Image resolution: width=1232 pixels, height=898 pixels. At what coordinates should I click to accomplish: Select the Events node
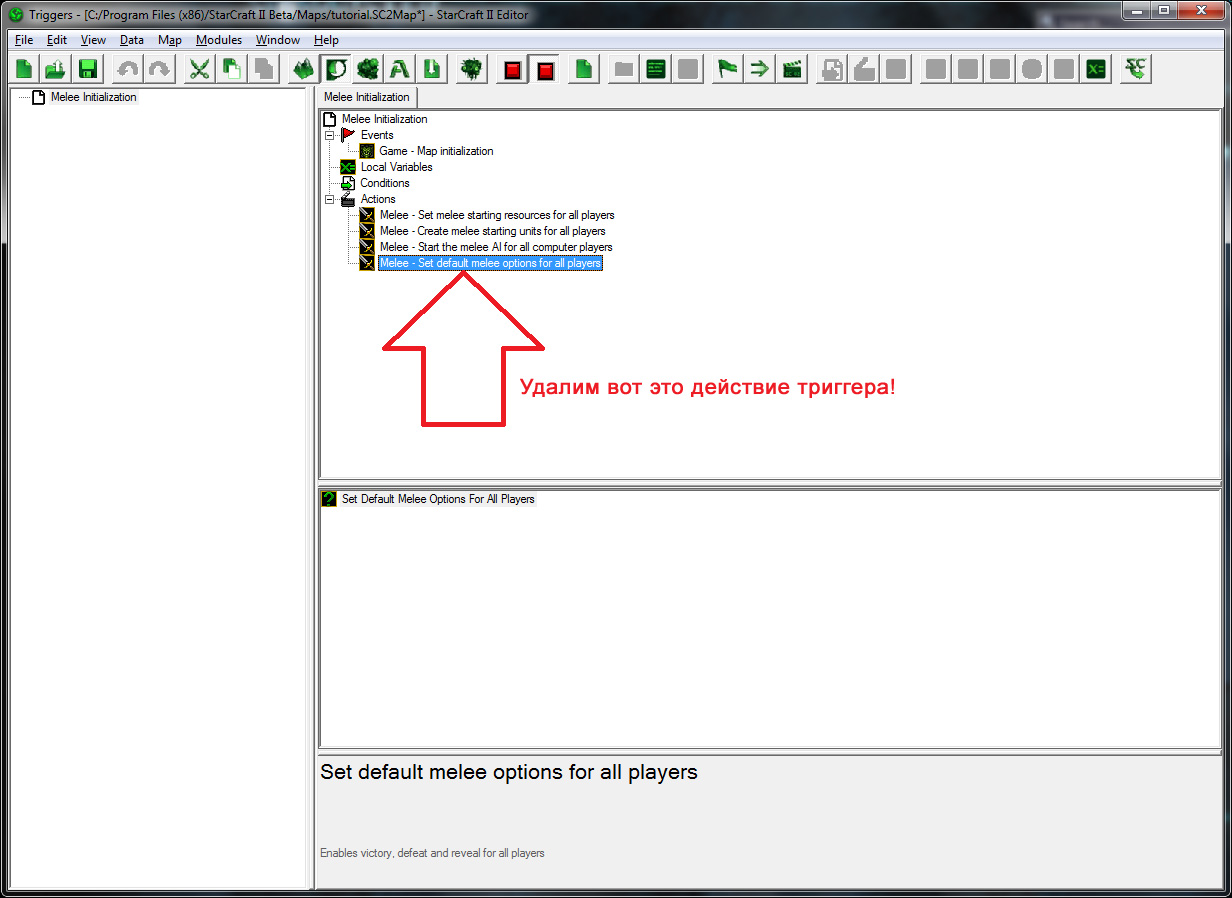[377, 135]
